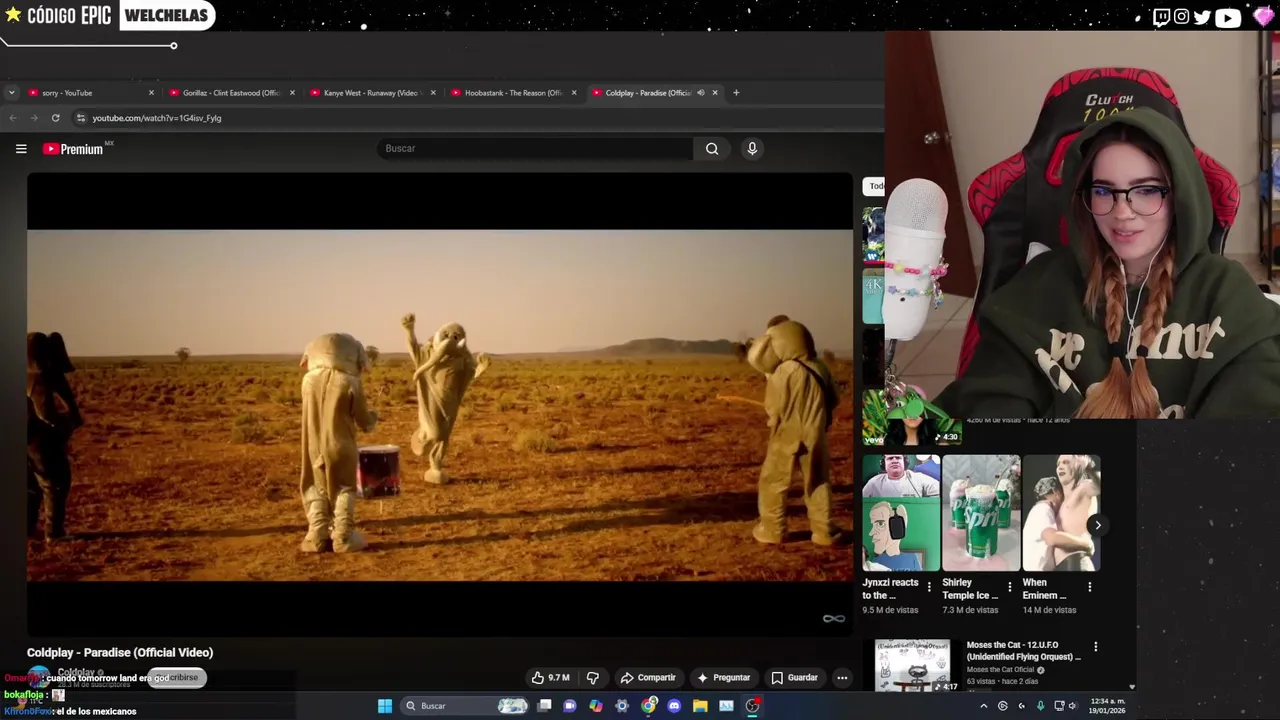
Task: Switch to Gorillaz - Clint Eastwood tab
Action: pos(232,93)
